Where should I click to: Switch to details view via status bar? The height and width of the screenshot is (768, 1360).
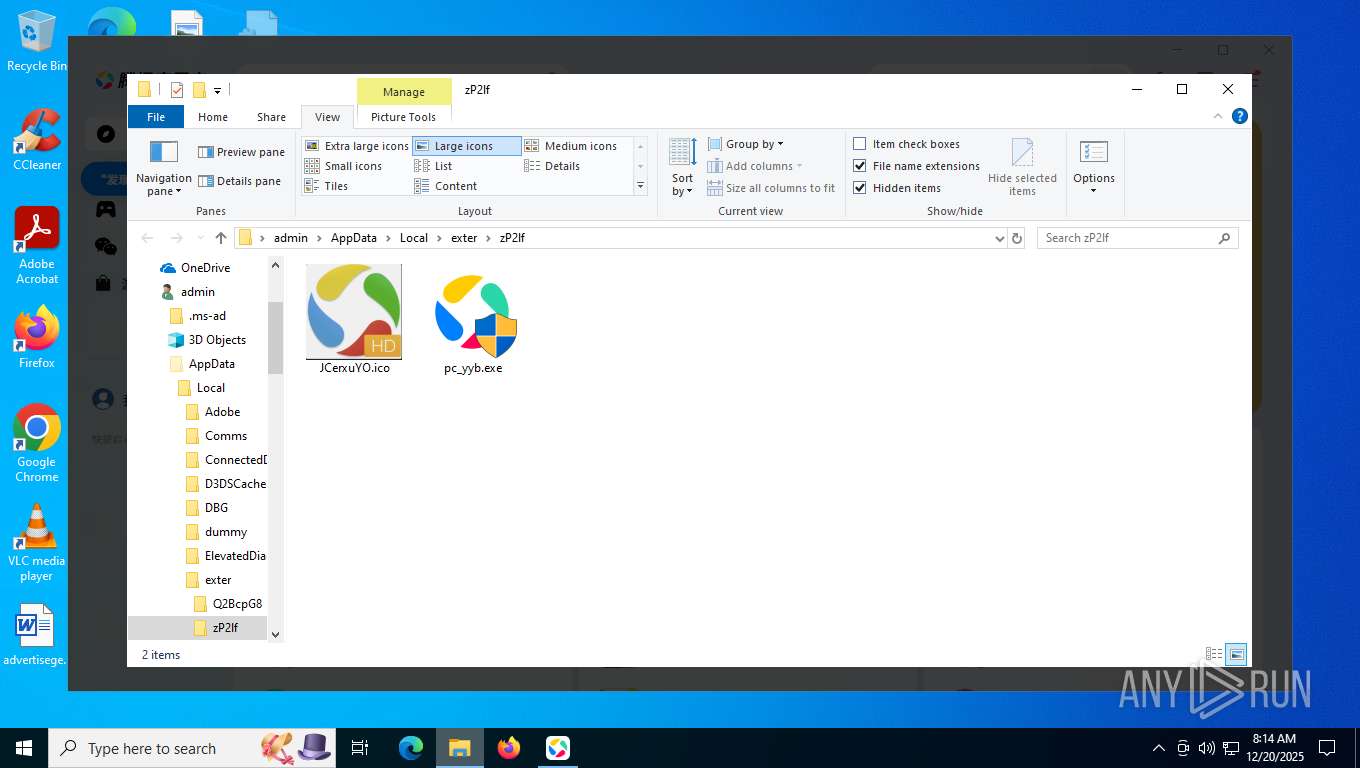tap(1214, 655)
